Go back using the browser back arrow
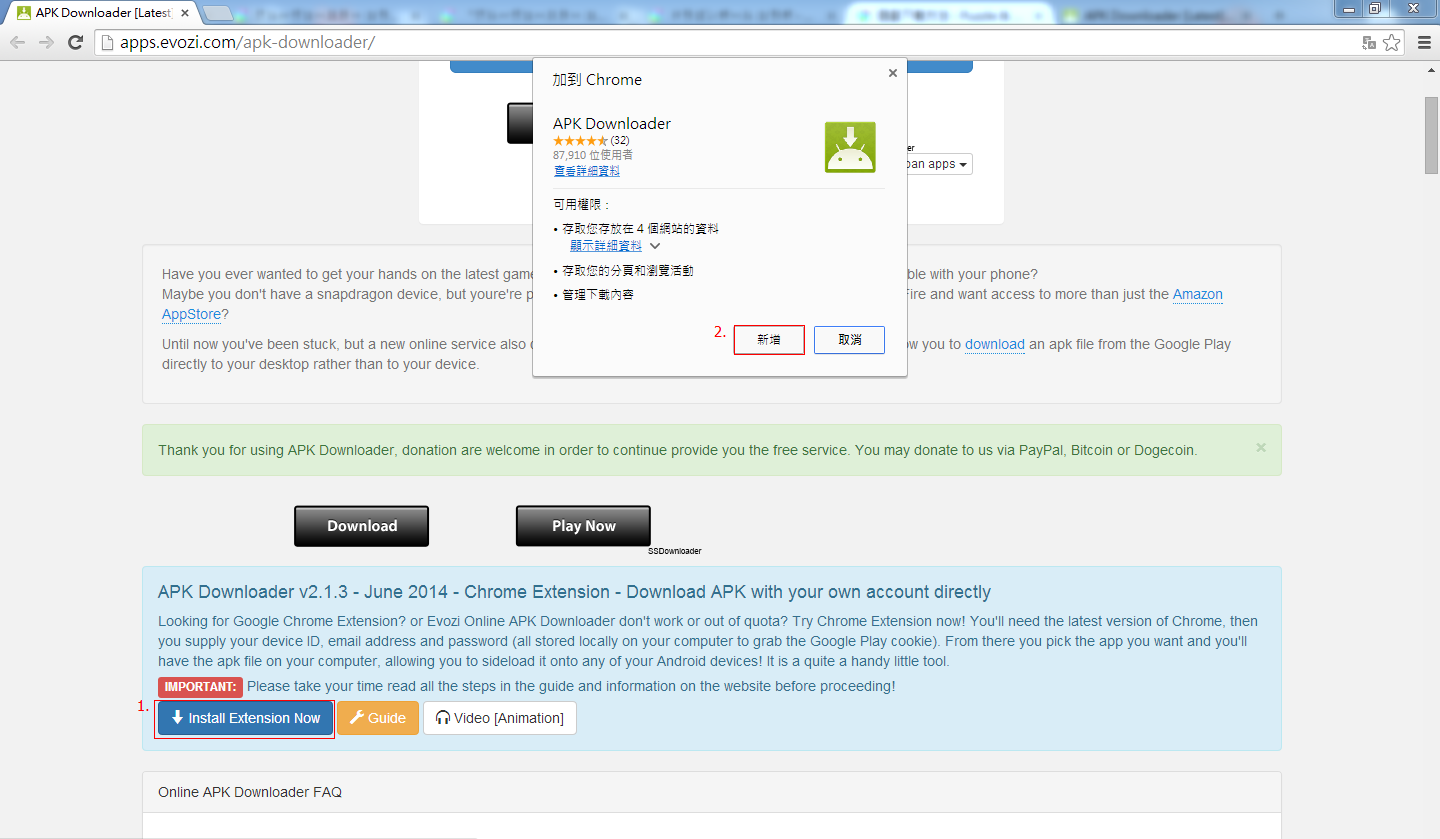 (17, 42)
